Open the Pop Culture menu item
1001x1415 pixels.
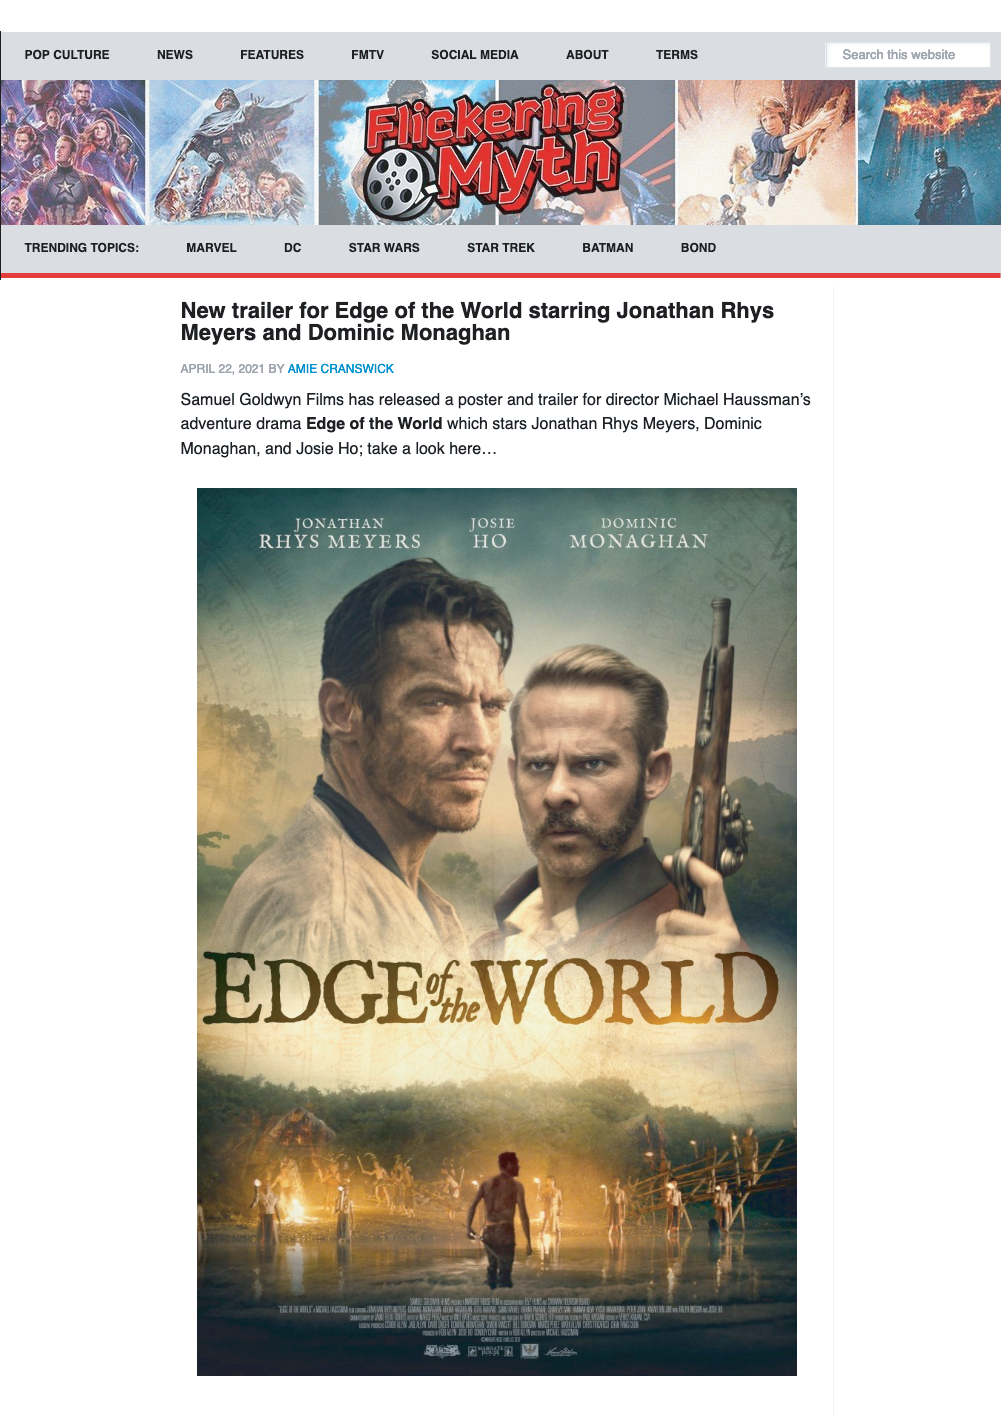[x=67, y=55]
